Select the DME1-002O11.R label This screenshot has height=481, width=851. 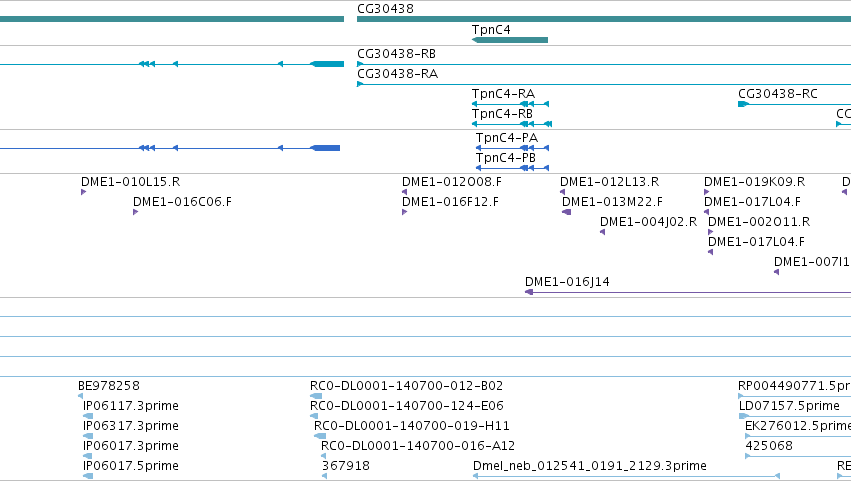click(x=759, y=222)
